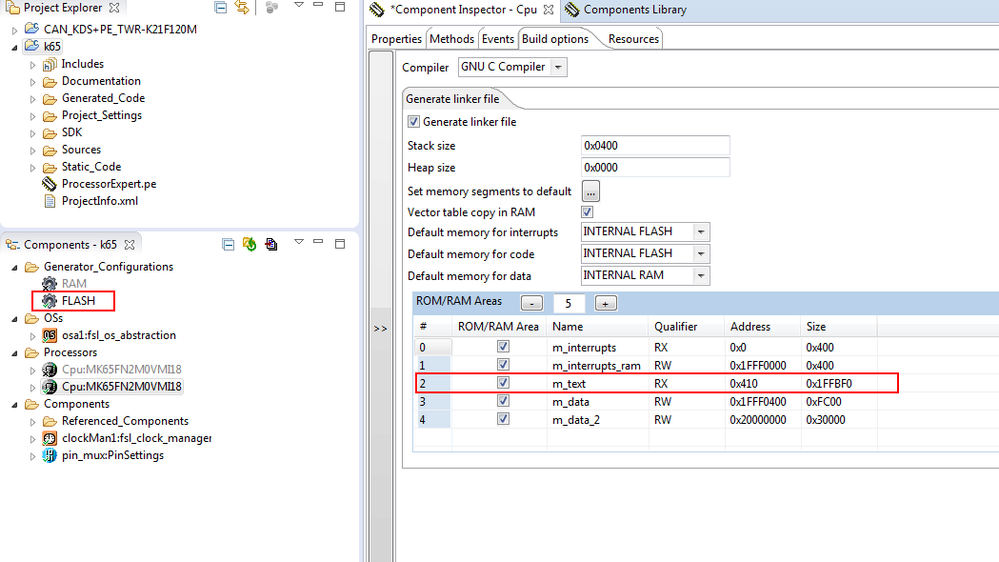Collapse the k65 project tree

15,47
